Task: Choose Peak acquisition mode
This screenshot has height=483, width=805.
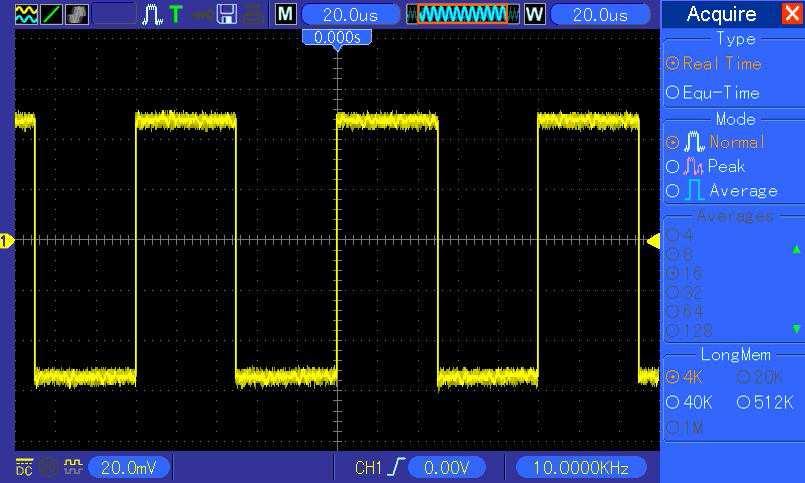Action: [705, 166]
